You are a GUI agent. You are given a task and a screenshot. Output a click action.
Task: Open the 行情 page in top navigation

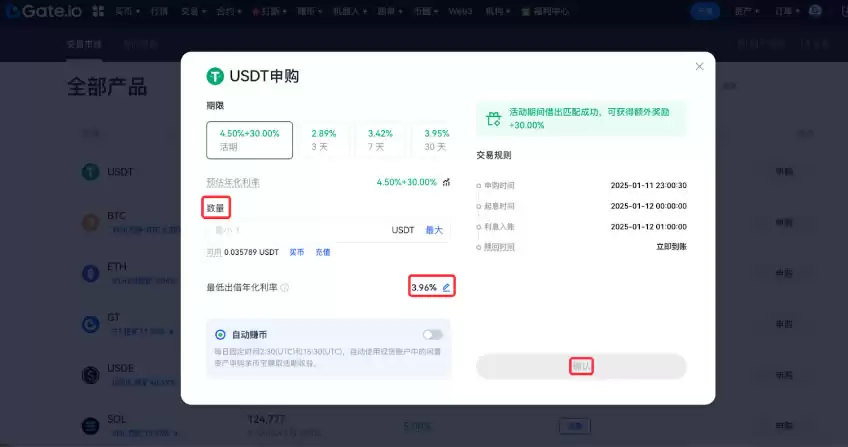[159, 11]
